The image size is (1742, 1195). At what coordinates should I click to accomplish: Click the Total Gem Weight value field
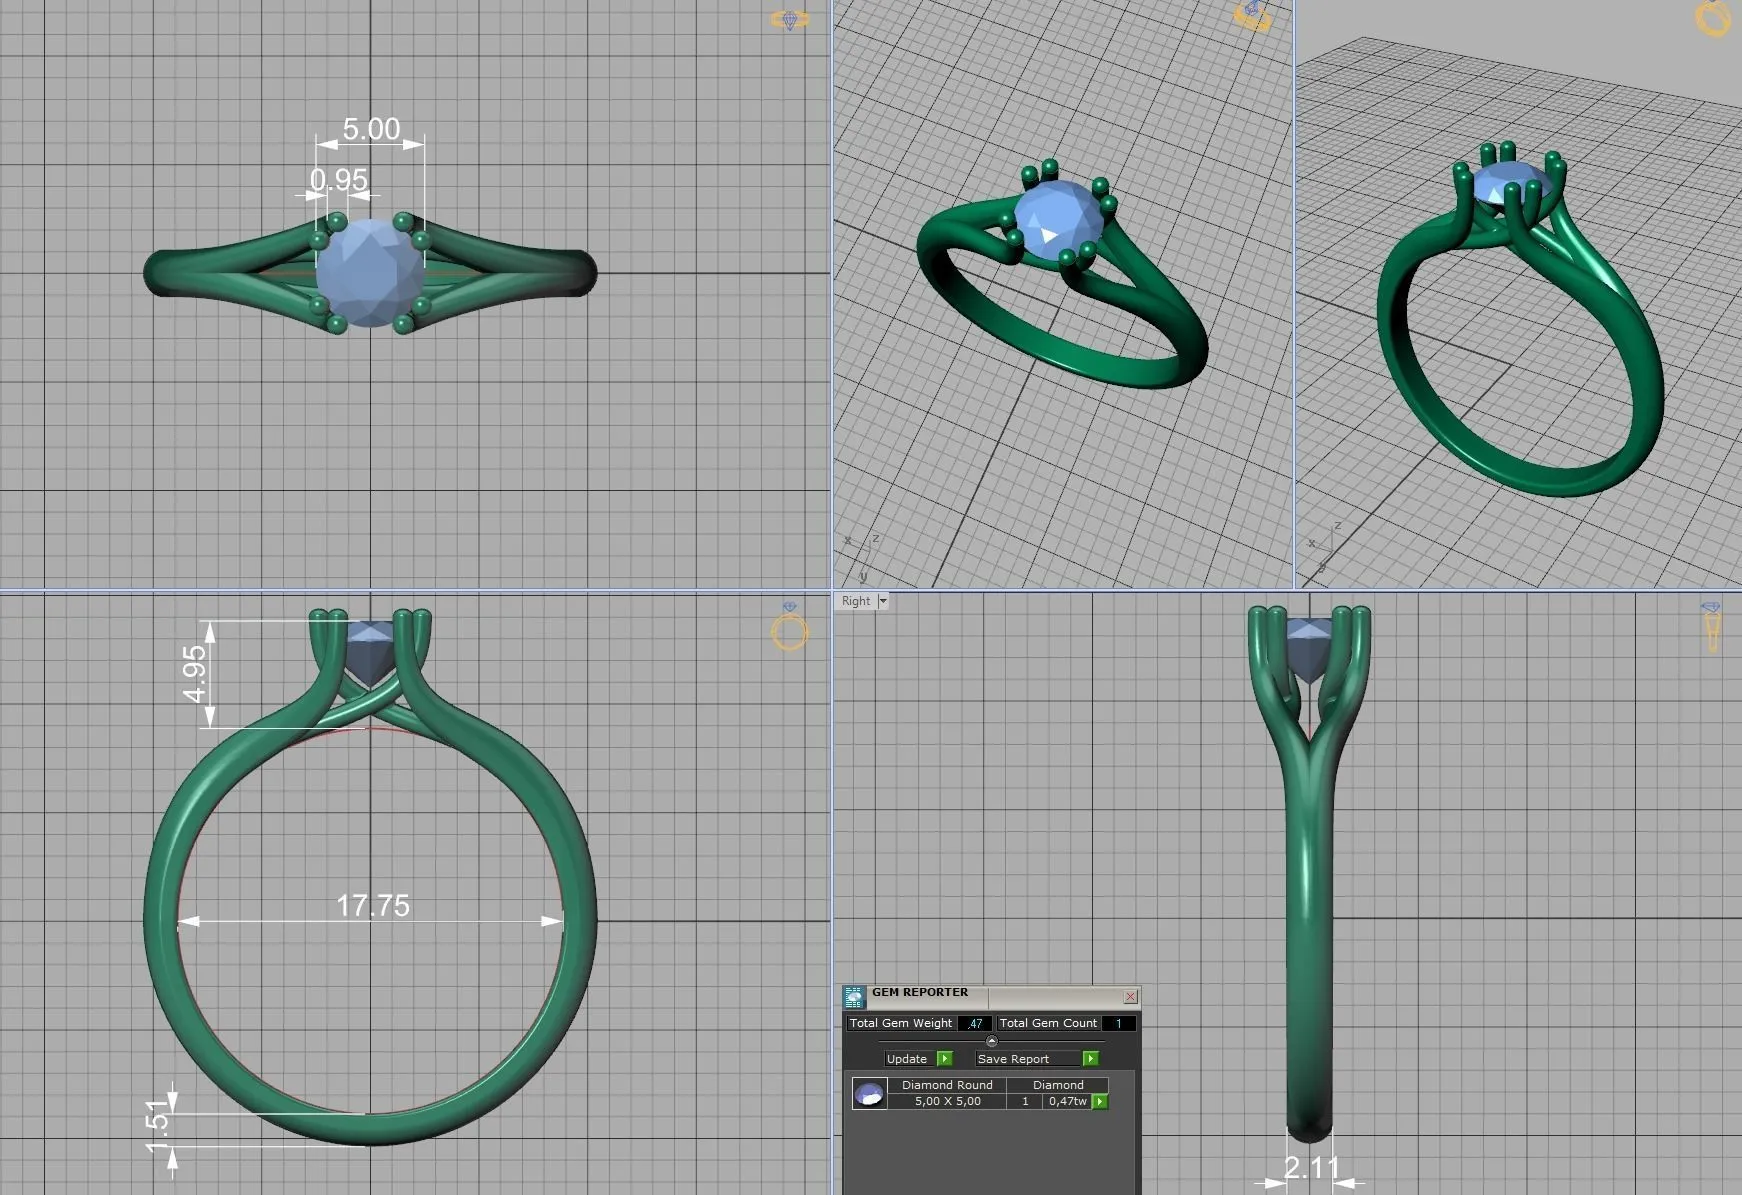pos(974,1023)
